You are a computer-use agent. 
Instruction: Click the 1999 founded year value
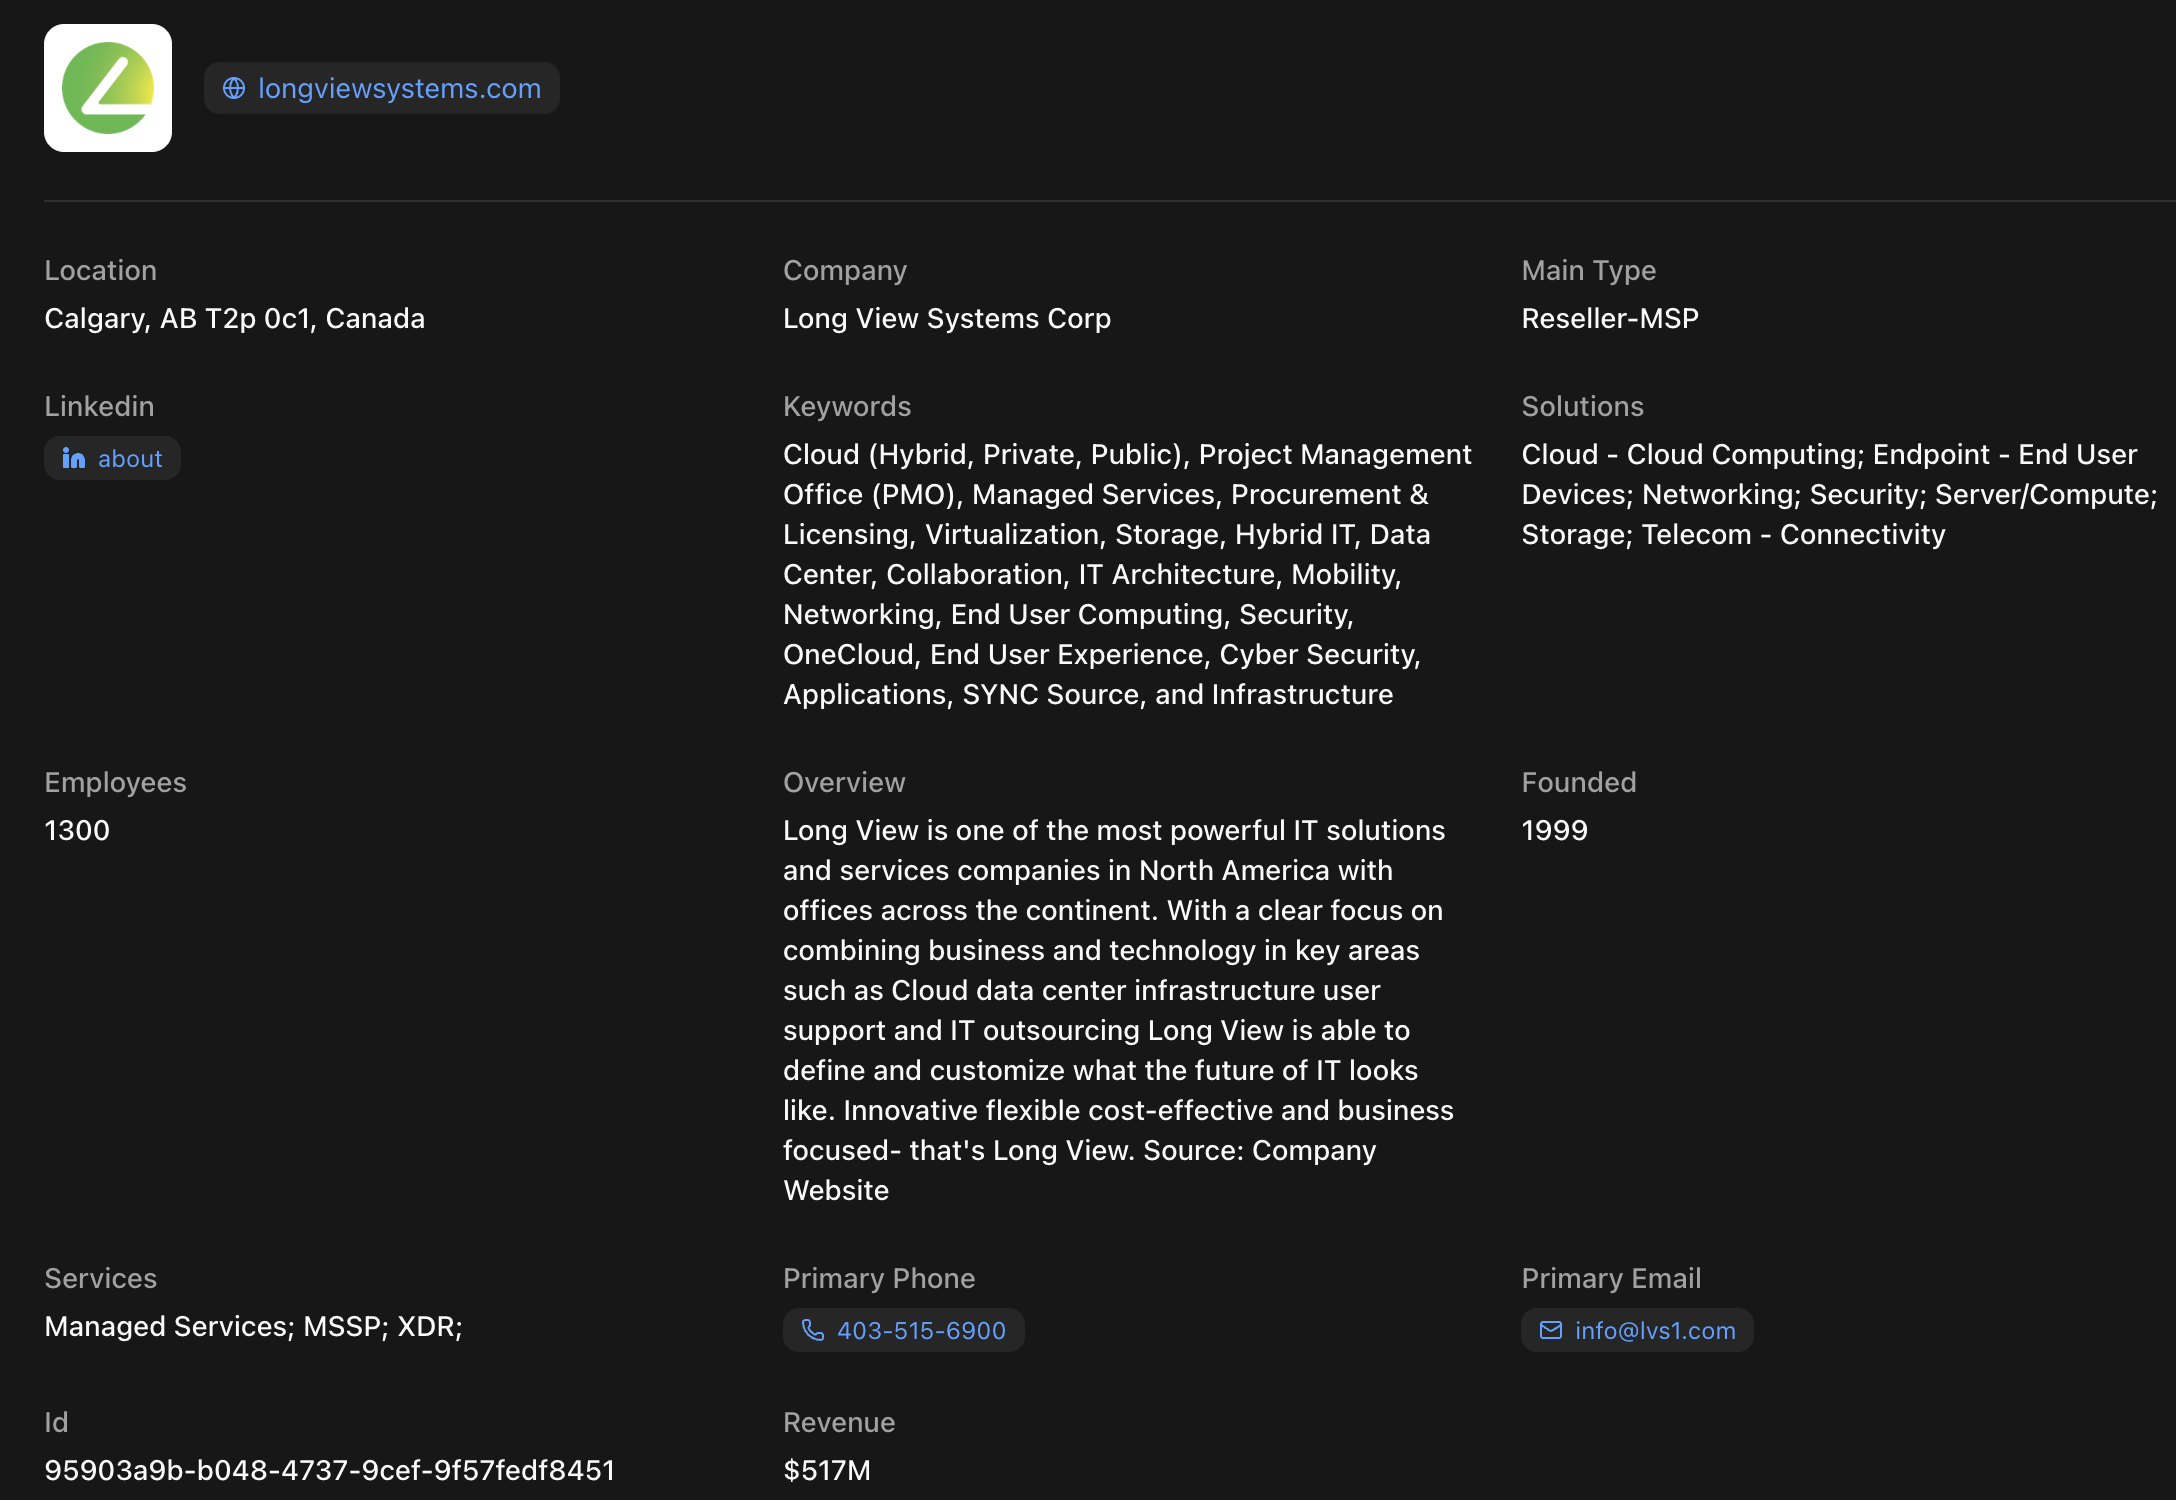pyautogui.click(x=1555, y=830)
